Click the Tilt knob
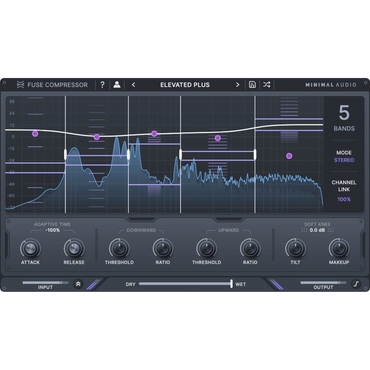 [x=295, y=248]
